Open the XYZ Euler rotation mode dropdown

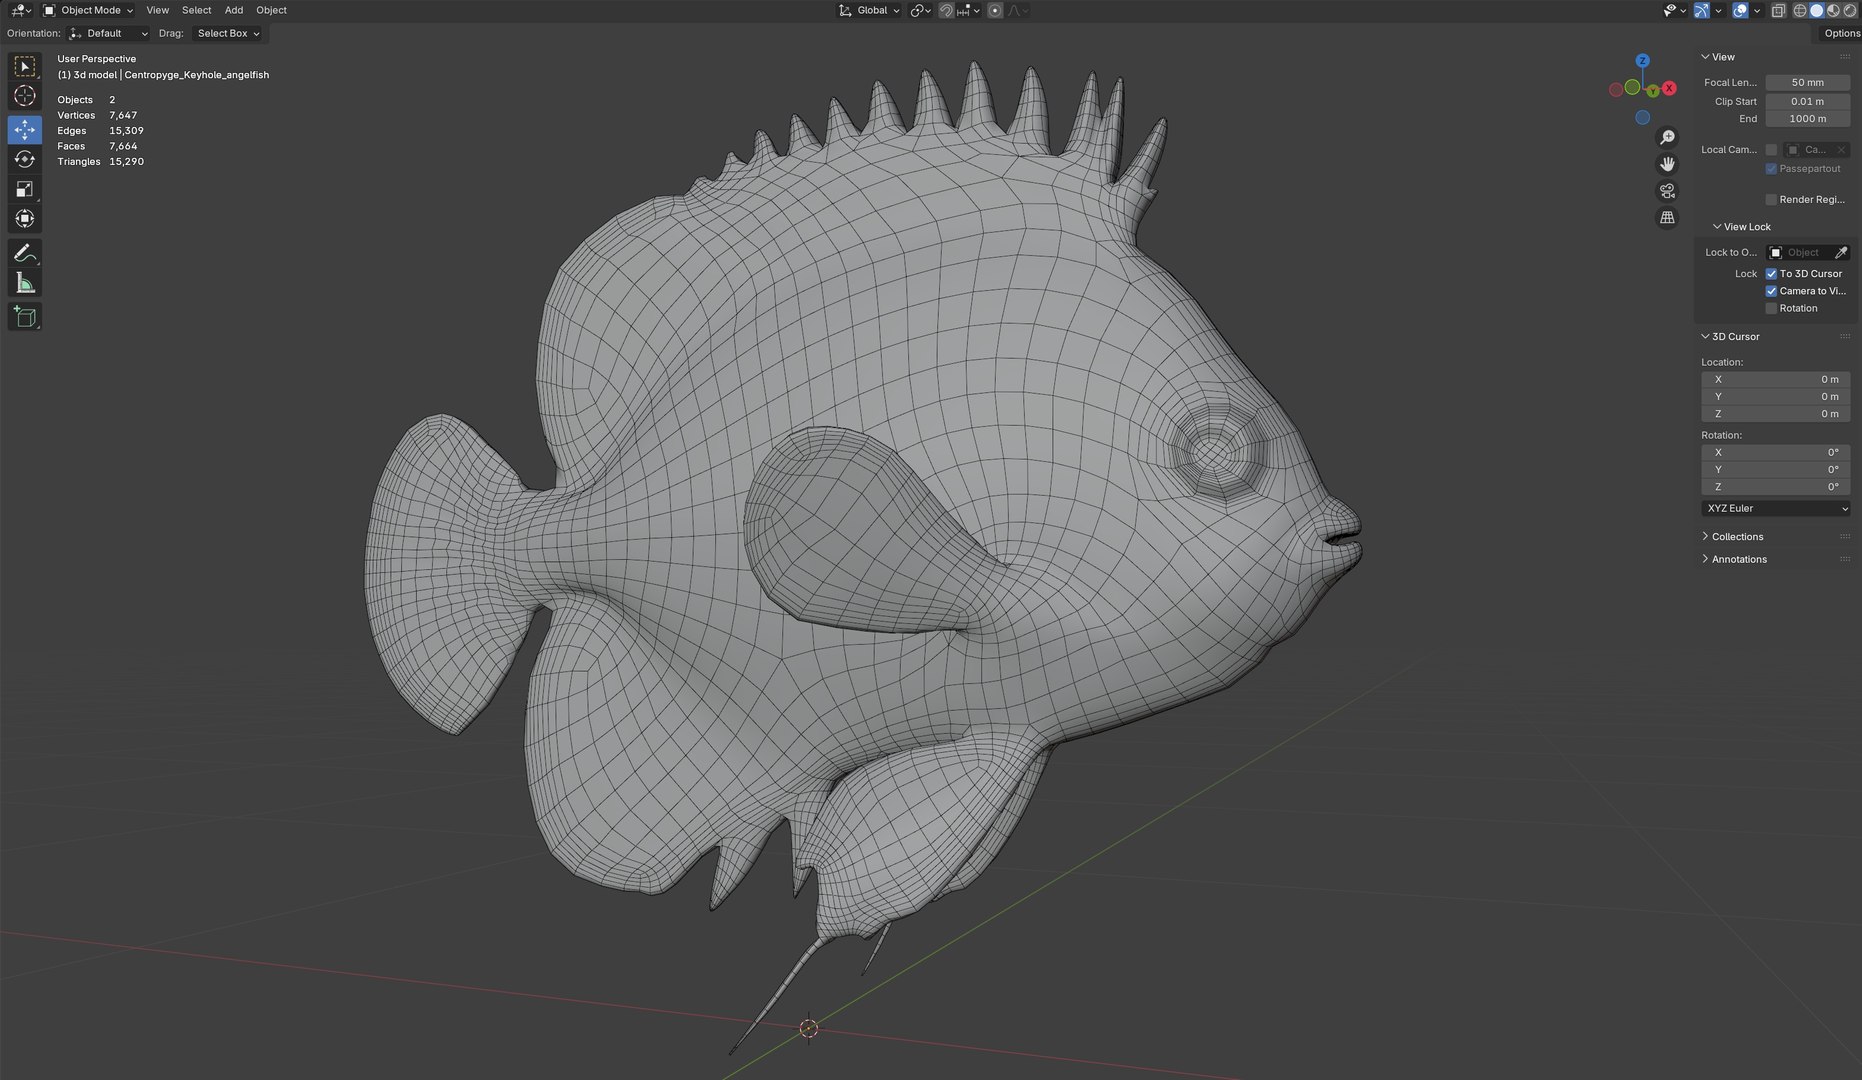1776,509
